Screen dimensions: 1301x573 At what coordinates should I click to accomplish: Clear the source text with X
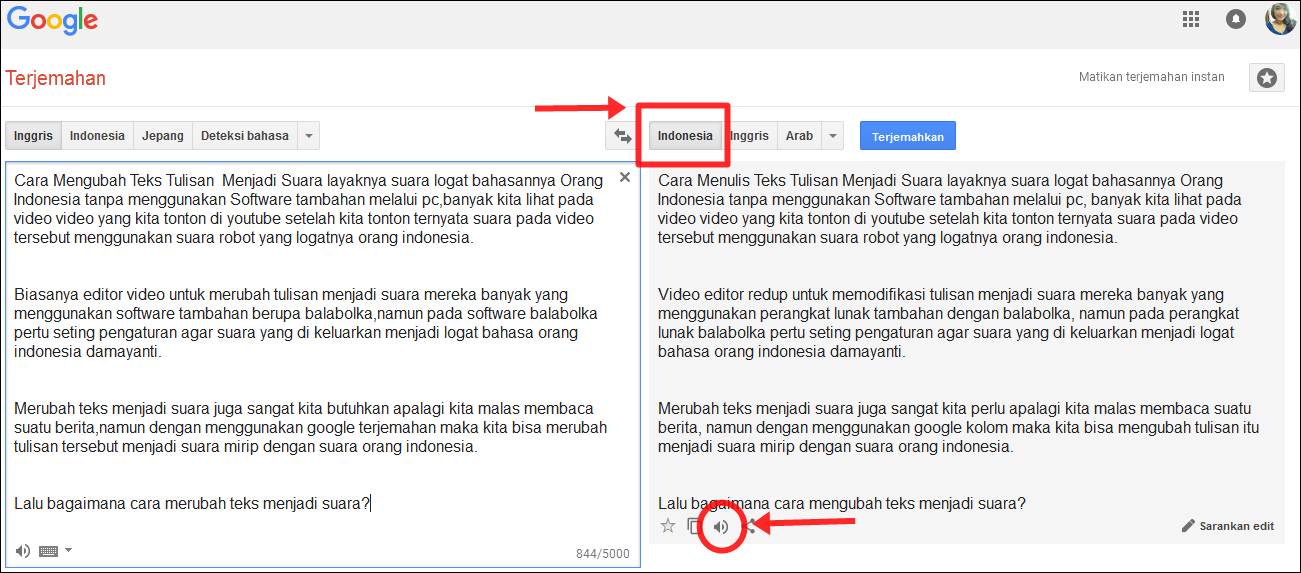(625, 177)
